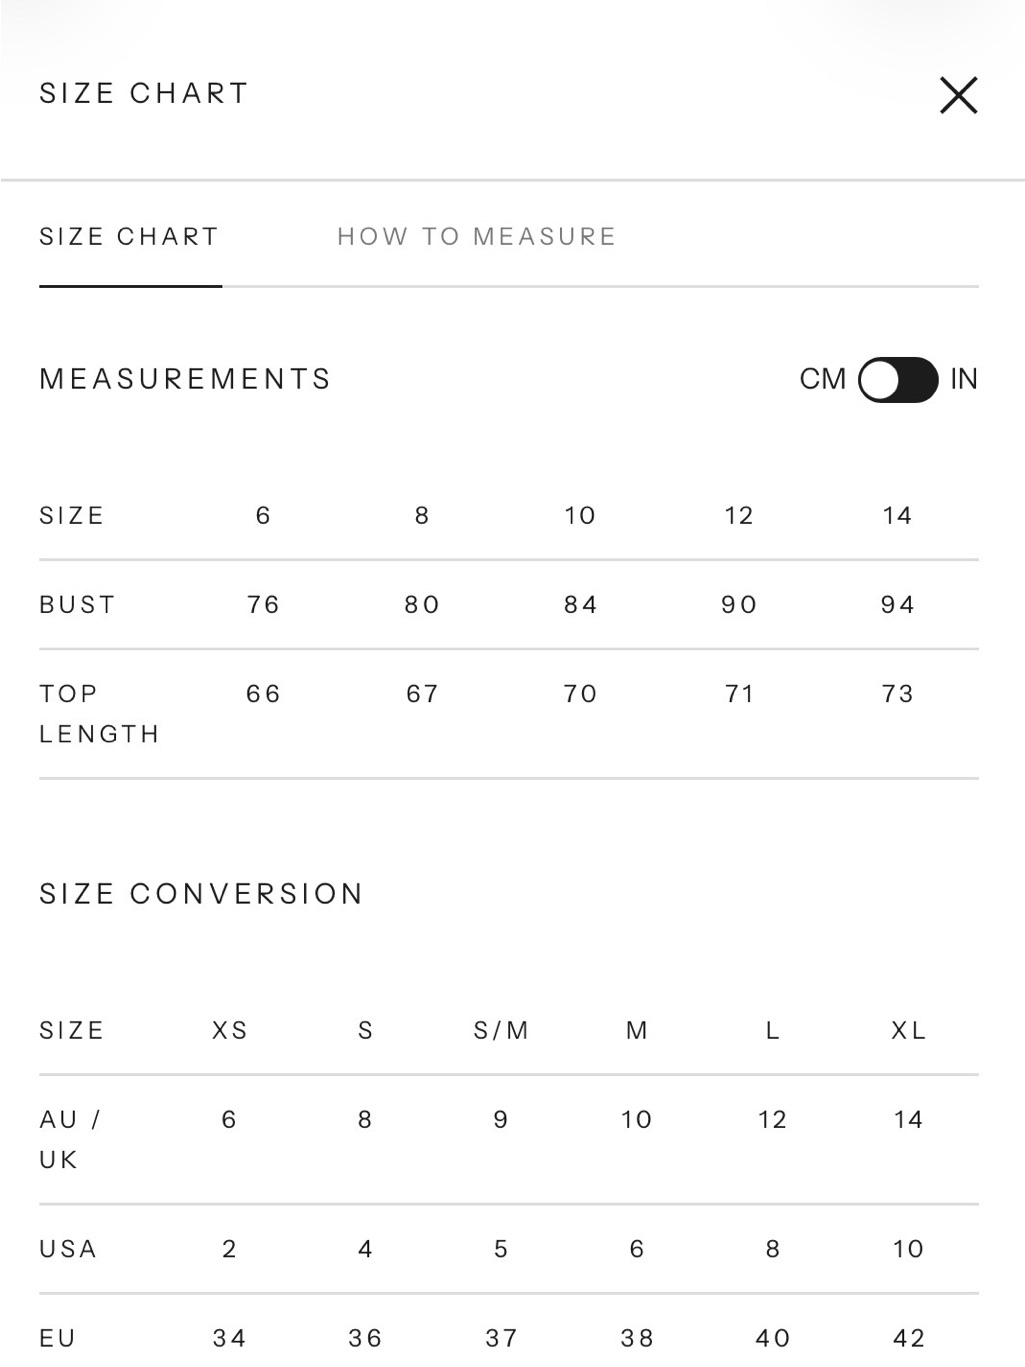Click the Measurements section heading
Viewport: 1025px width, 1367px height.
tap(185, 379)
